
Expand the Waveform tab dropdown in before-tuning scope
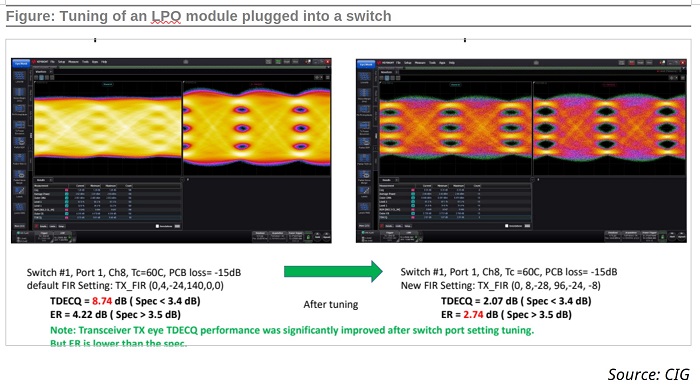51,71
